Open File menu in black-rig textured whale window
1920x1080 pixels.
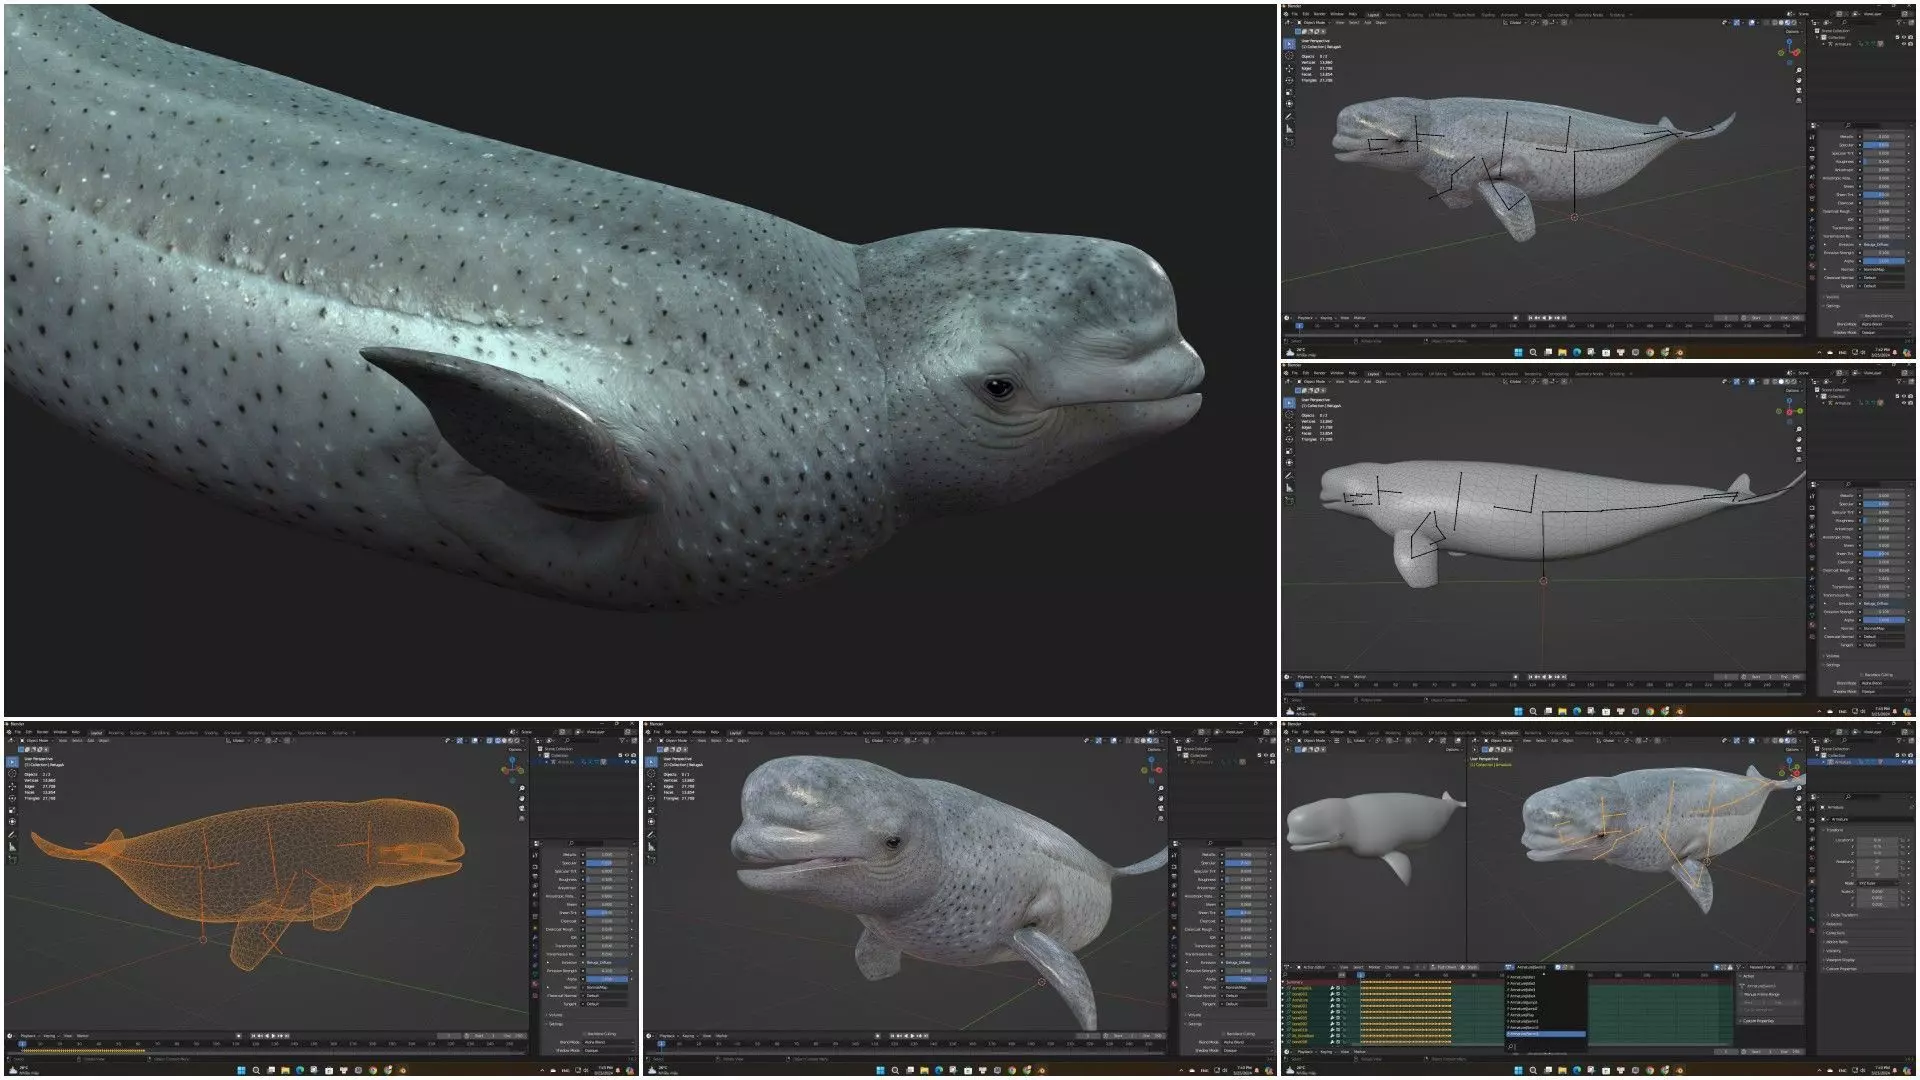[x=1294, y=14]
